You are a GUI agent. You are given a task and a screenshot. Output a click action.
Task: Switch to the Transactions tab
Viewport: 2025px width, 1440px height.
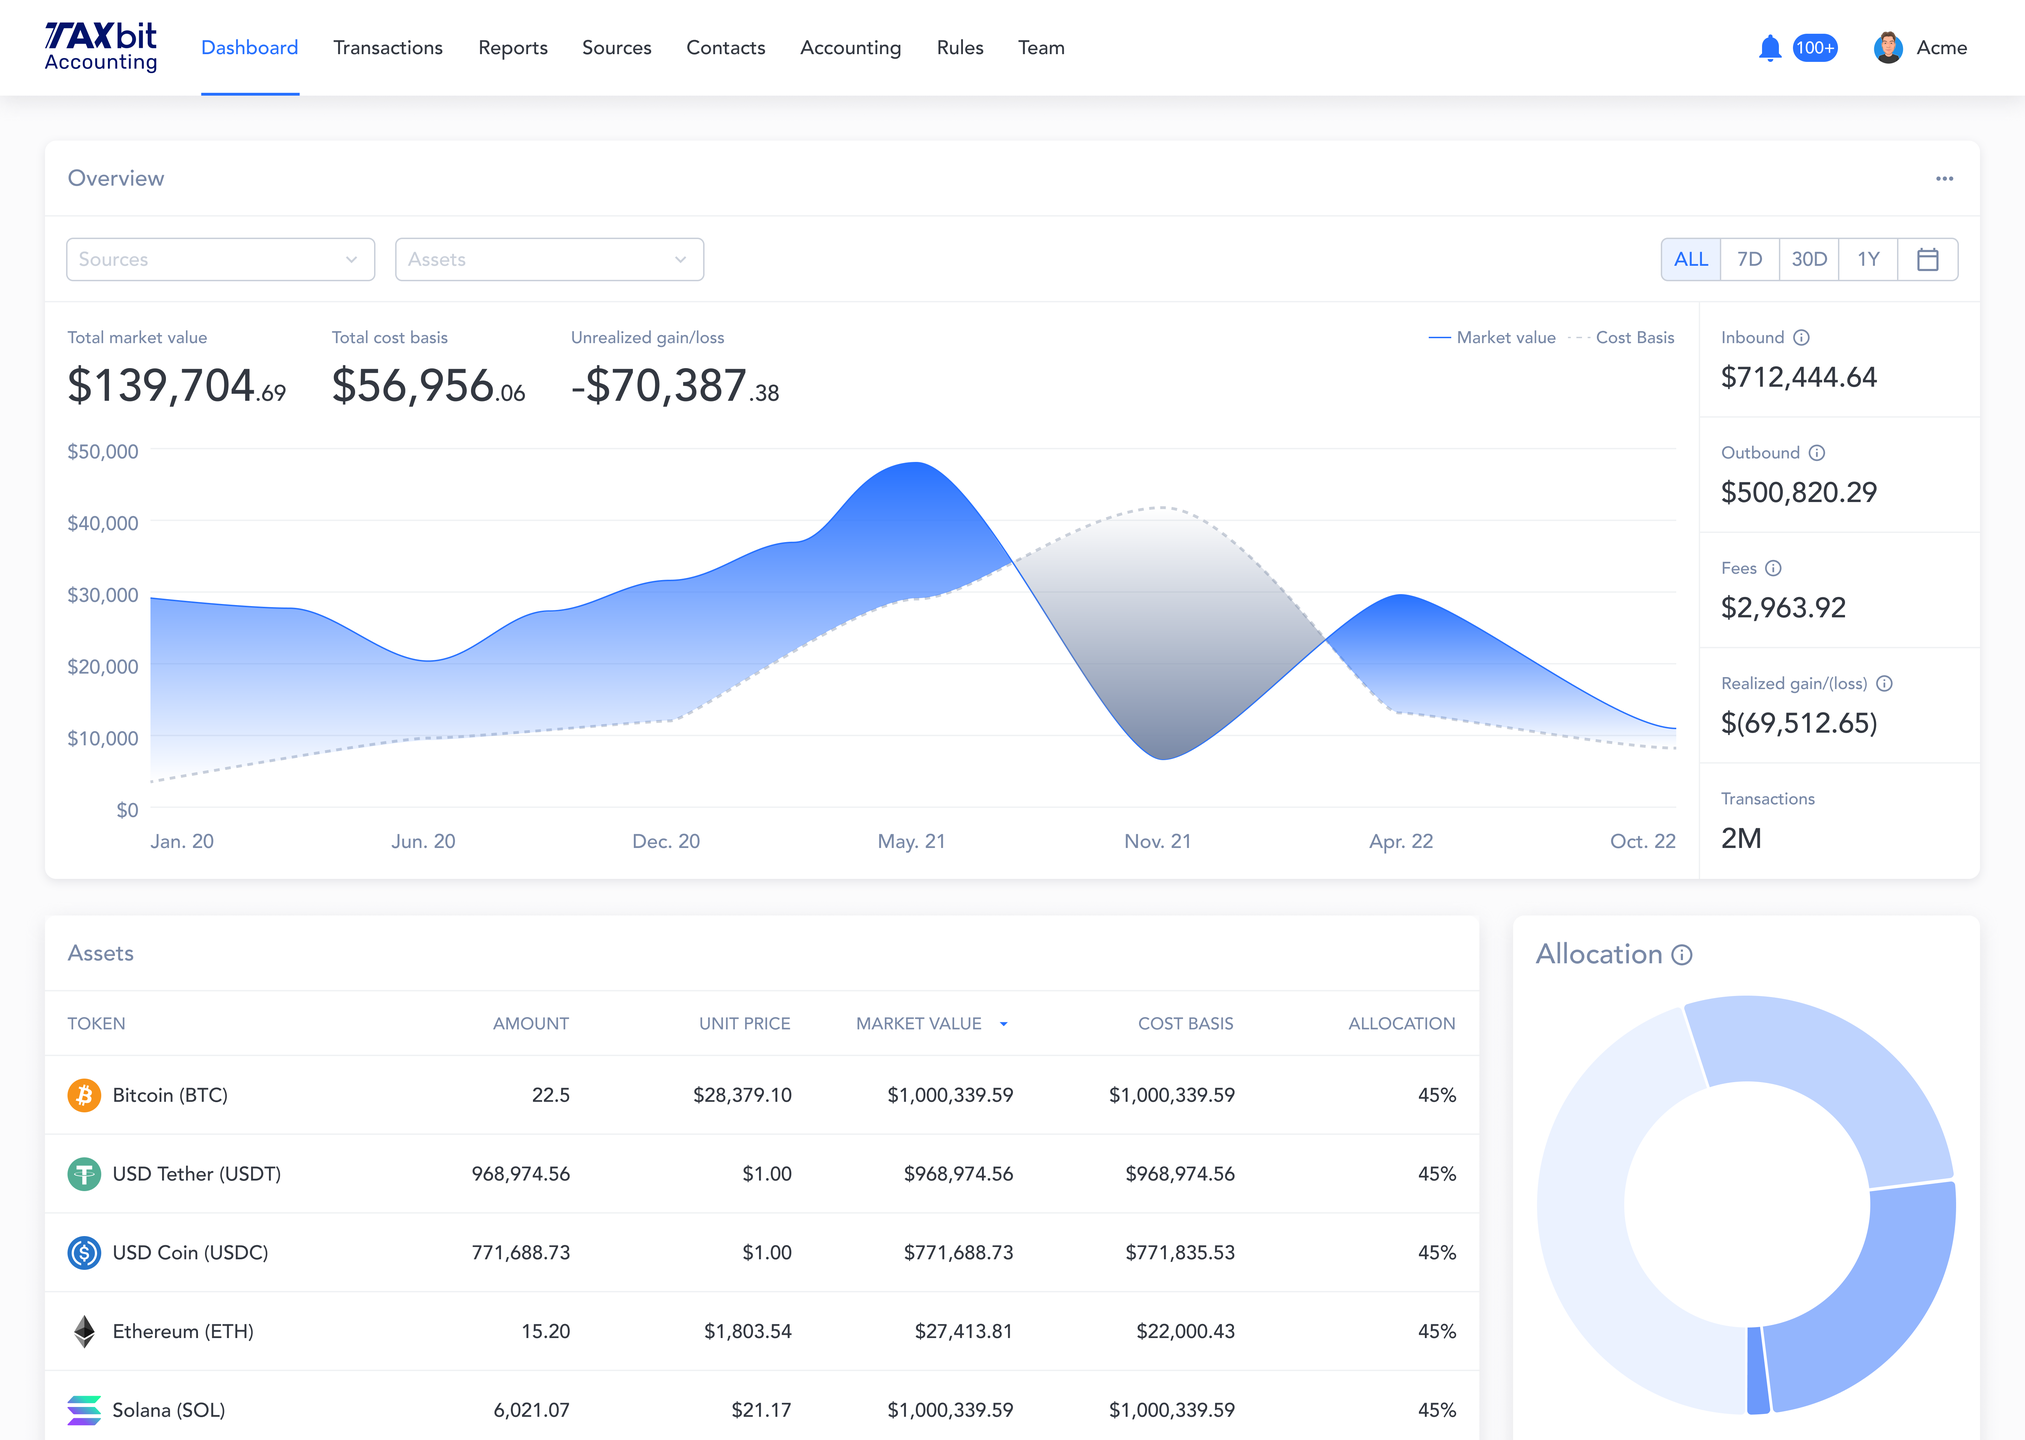(387, 47)
